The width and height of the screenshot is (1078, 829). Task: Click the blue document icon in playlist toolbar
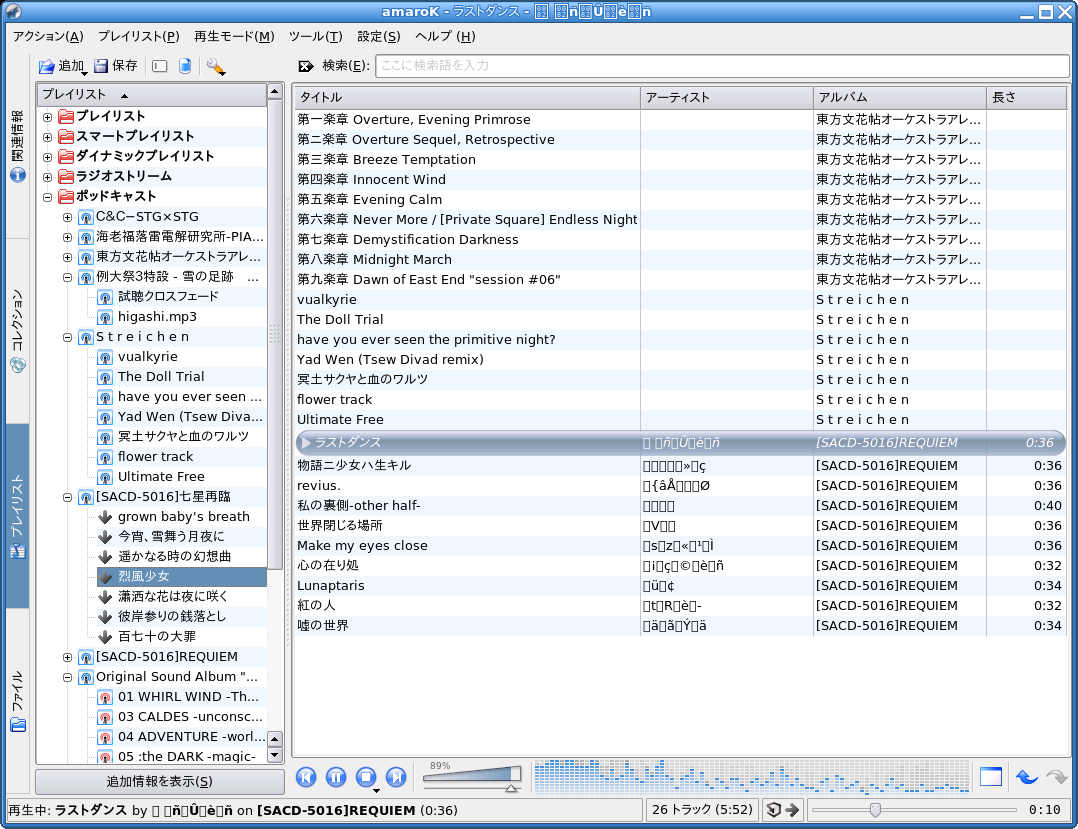[x=185, y=65]
